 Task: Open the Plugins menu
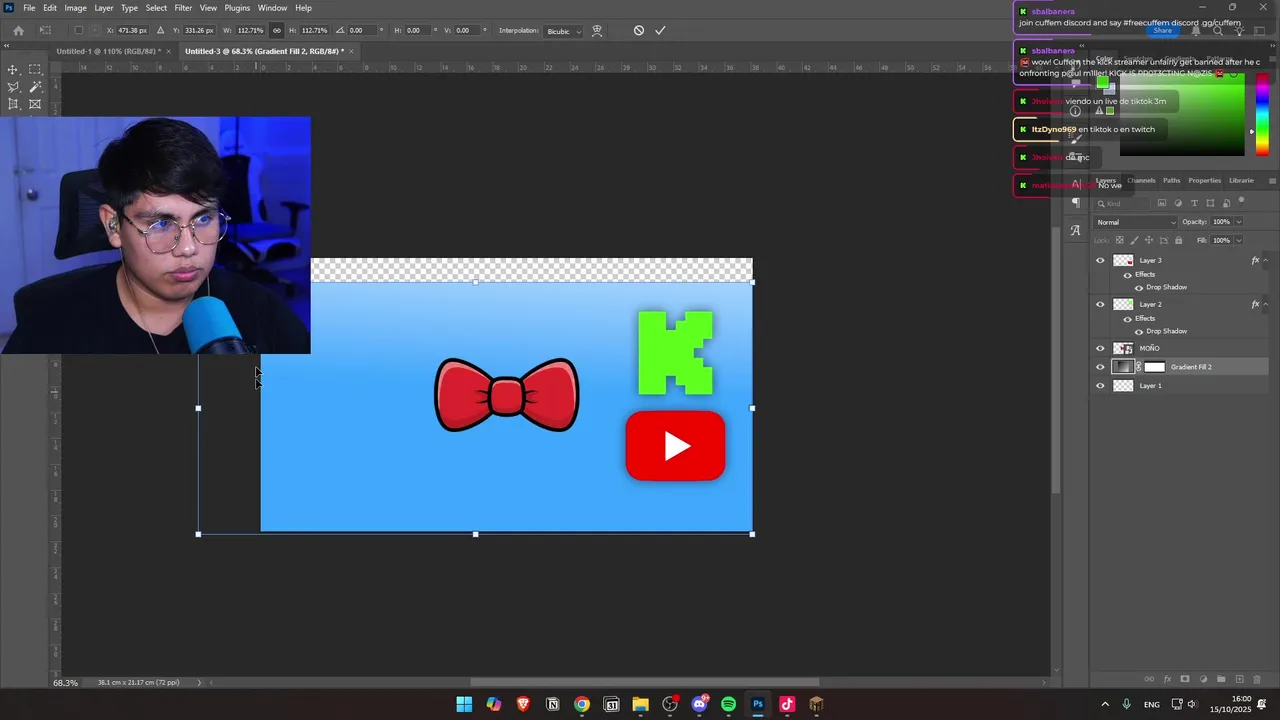pos(237,8)
